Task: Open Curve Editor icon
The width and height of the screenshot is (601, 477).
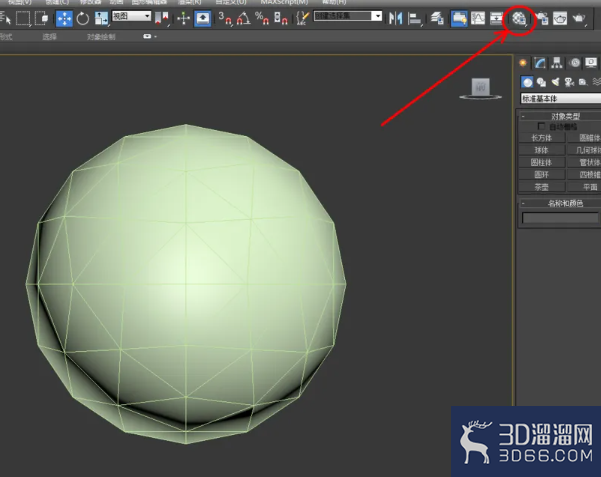Action: 478,18
